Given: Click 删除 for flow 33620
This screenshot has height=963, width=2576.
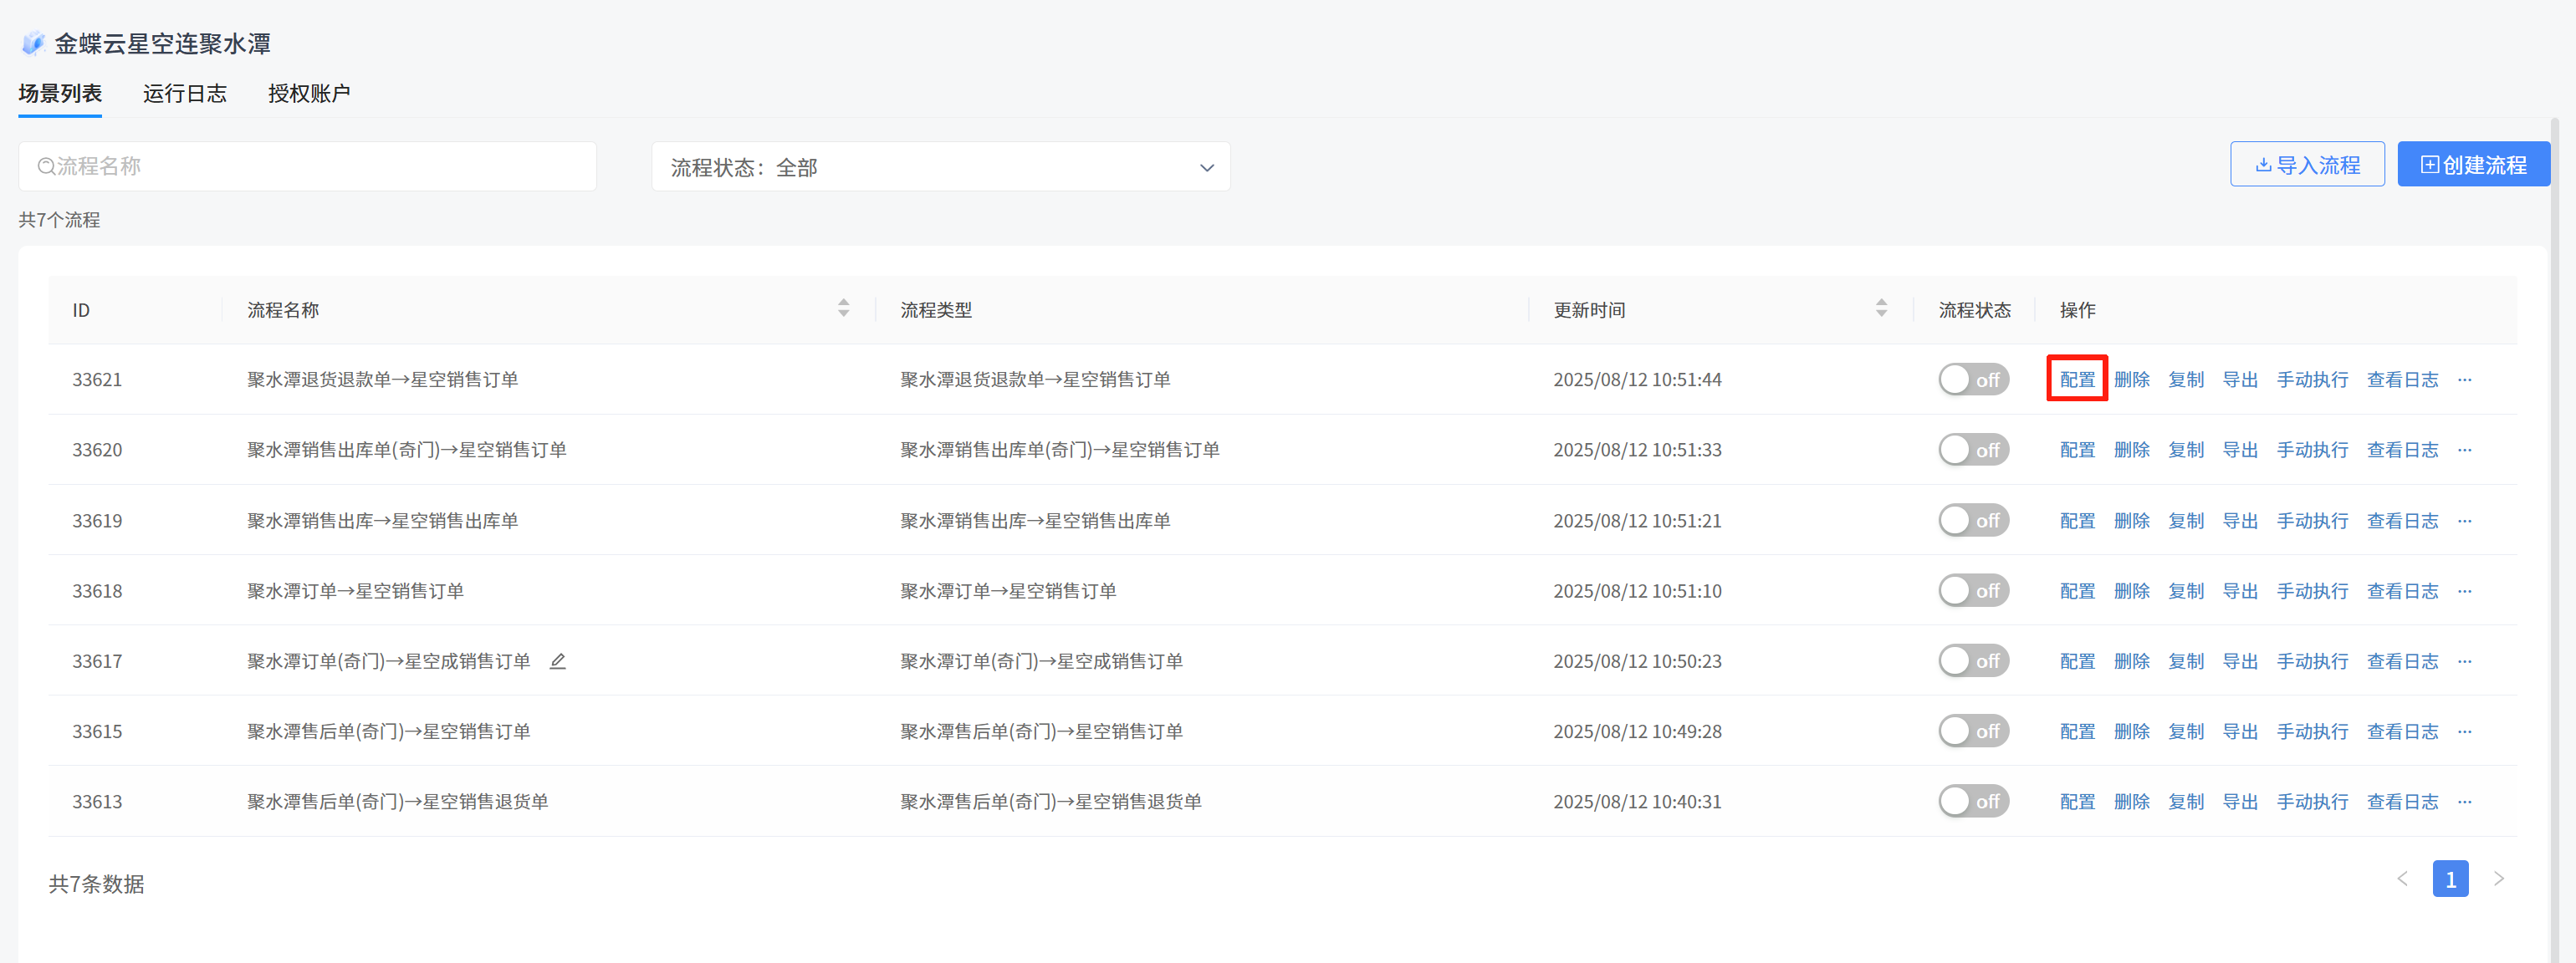Looking at the screenshot, I should pyautogui.click(x=2131, y=450).
